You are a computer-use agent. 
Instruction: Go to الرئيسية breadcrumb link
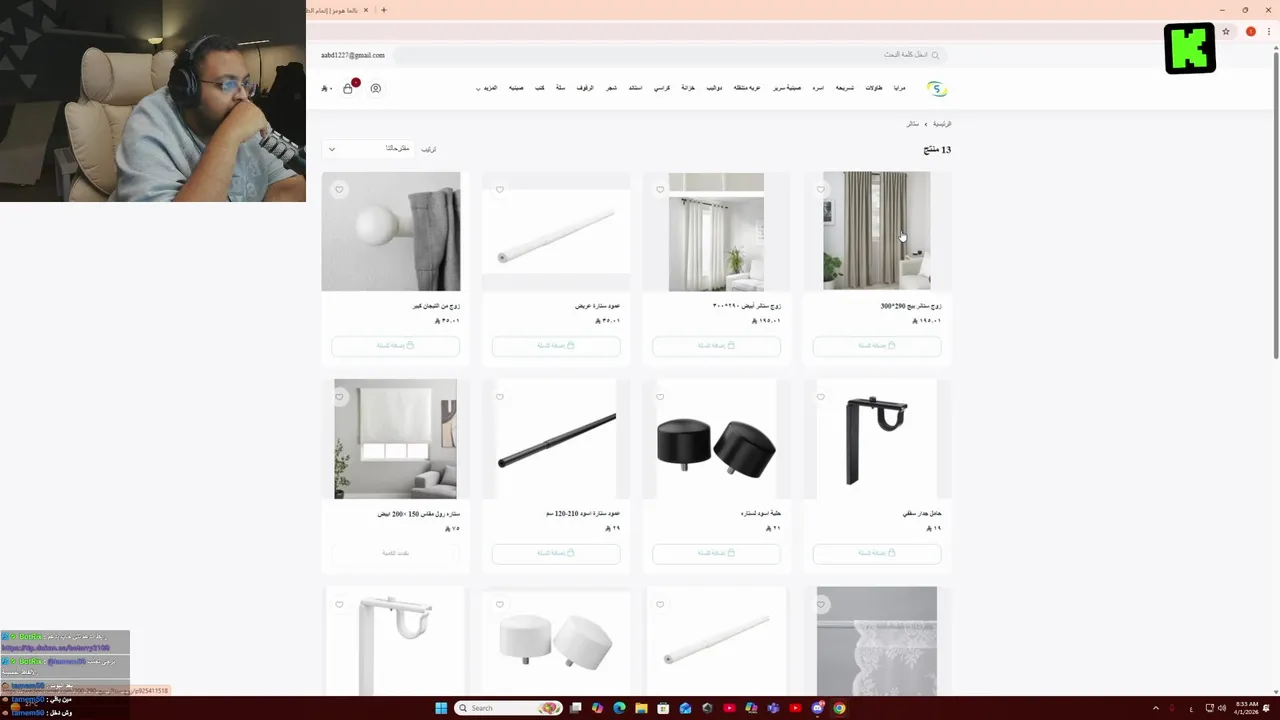click(x=942, y=124)
